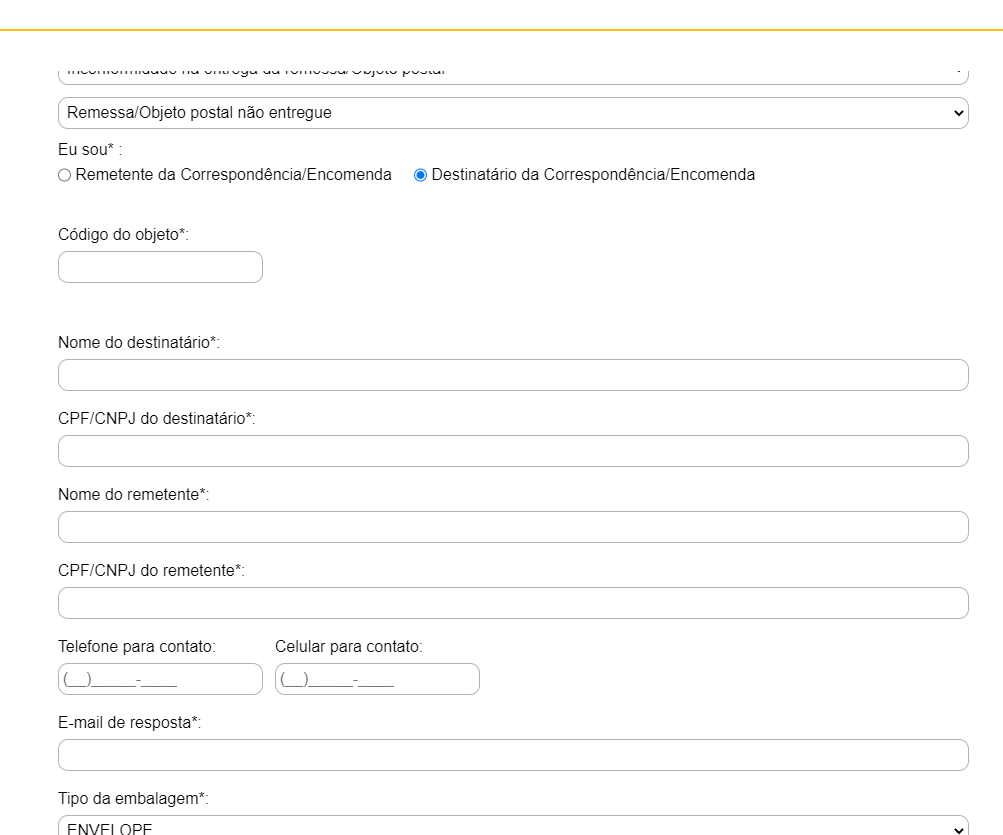Click the 'CPF/CNPJ do remetente*:' label
Viewport: 1003px width, 835px height.
click(x=152, y=571)
